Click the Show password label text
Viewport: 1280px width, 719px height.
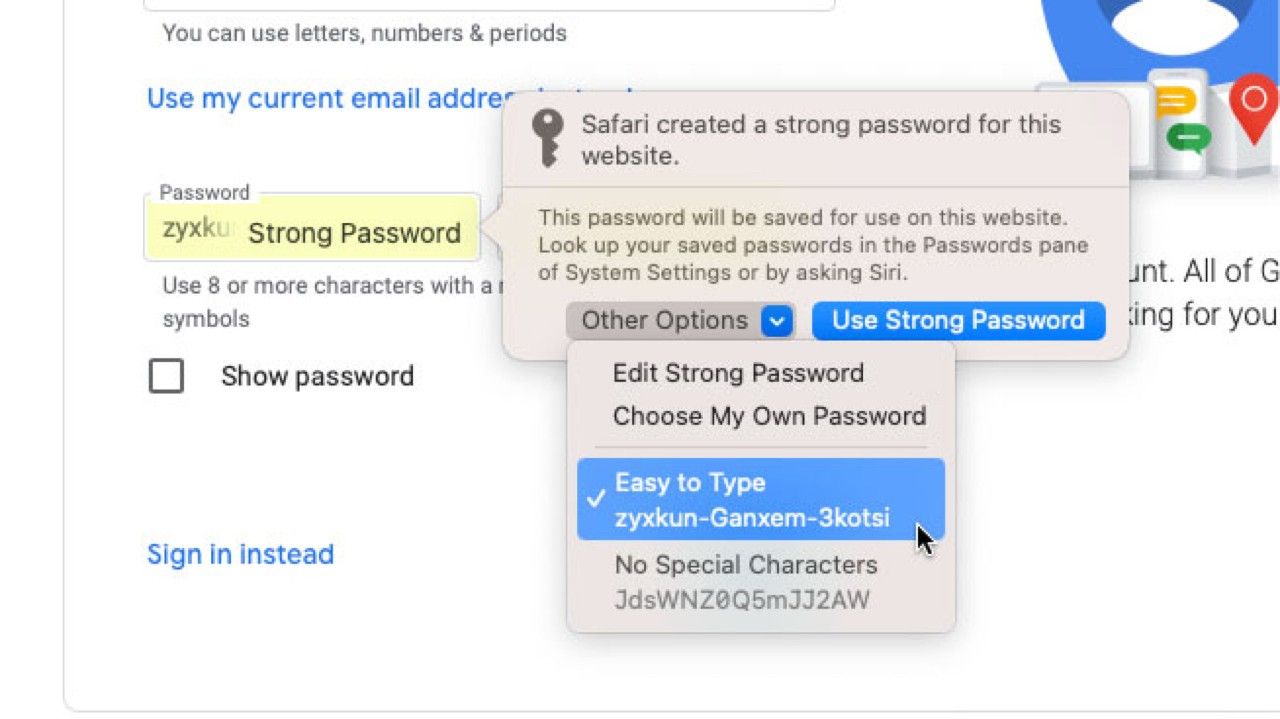coord(317,376)
